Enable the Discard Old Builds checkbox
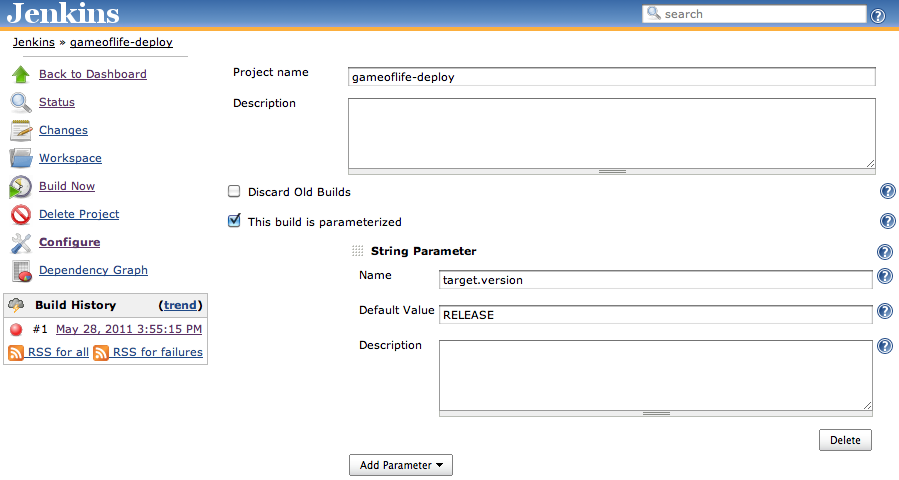The height and width of the screenshot is (480, 899). click(x=234, y=191)
